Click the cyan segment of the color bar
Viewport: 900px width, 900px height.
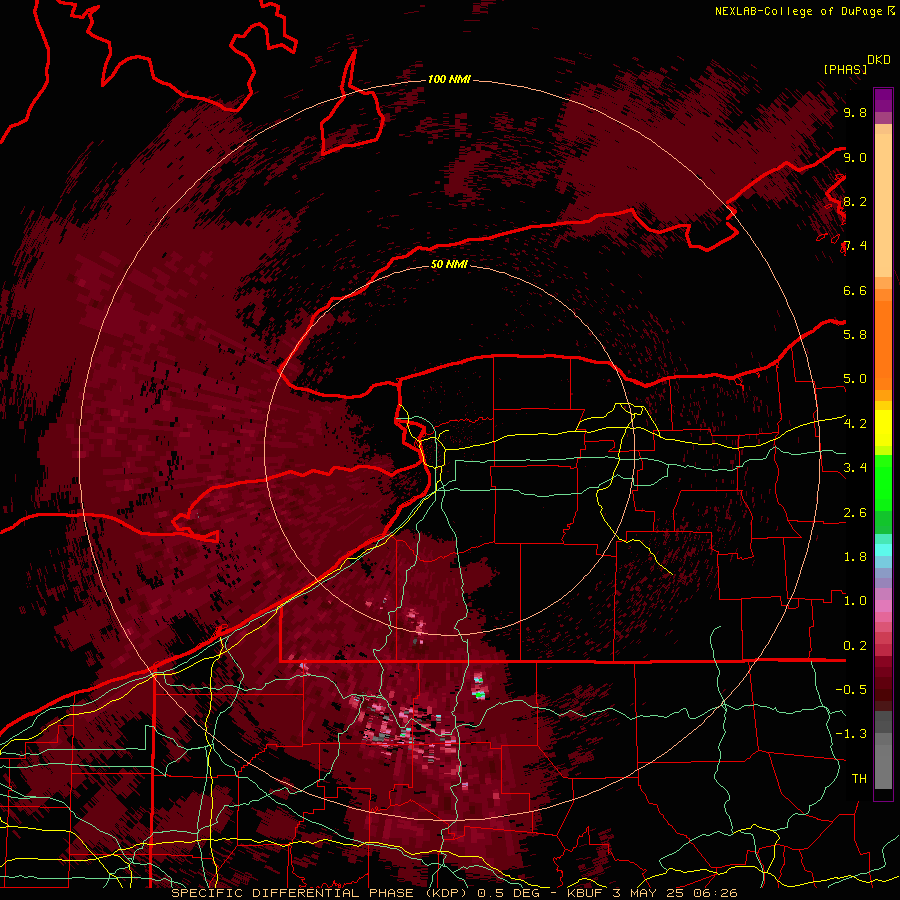coord(883,550)
